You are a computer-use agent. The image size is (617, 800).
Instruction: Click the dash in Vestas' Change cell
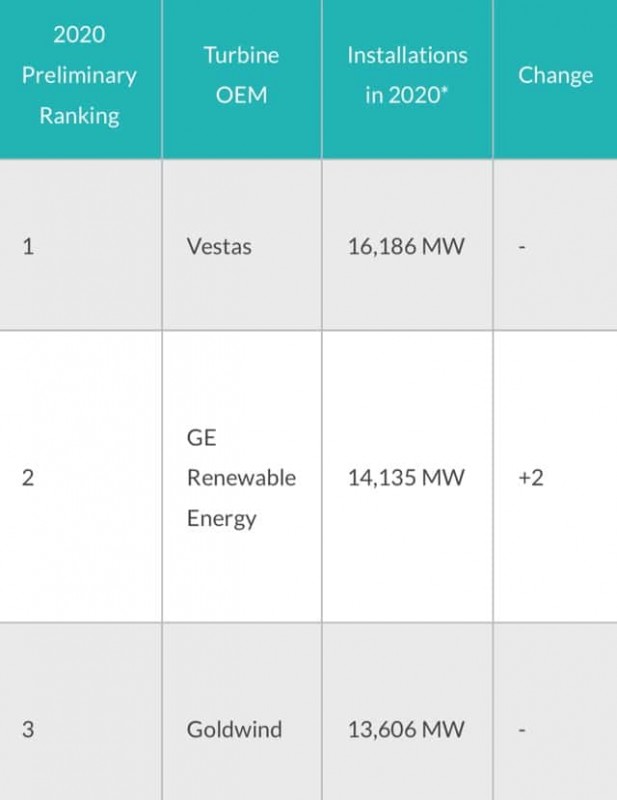[x=522, y=247]
